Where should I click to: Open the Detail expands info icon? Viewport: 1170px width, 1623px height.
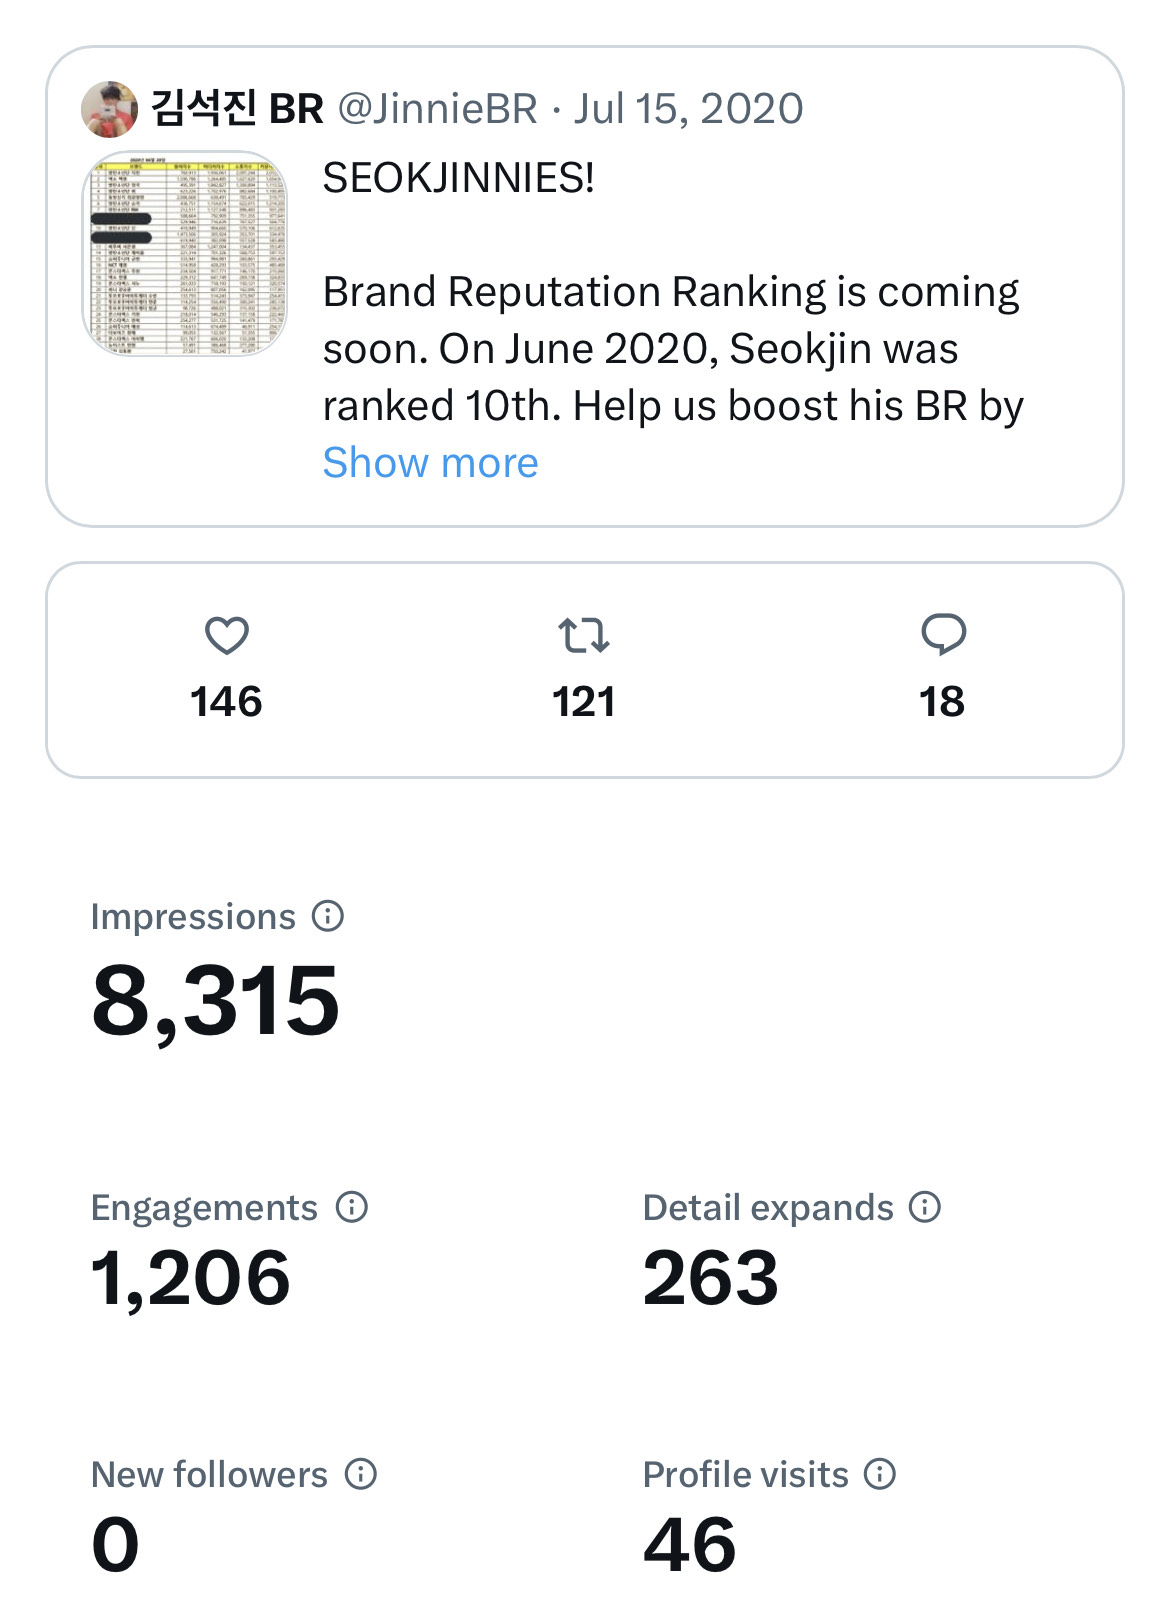(x=925, y=1207)
